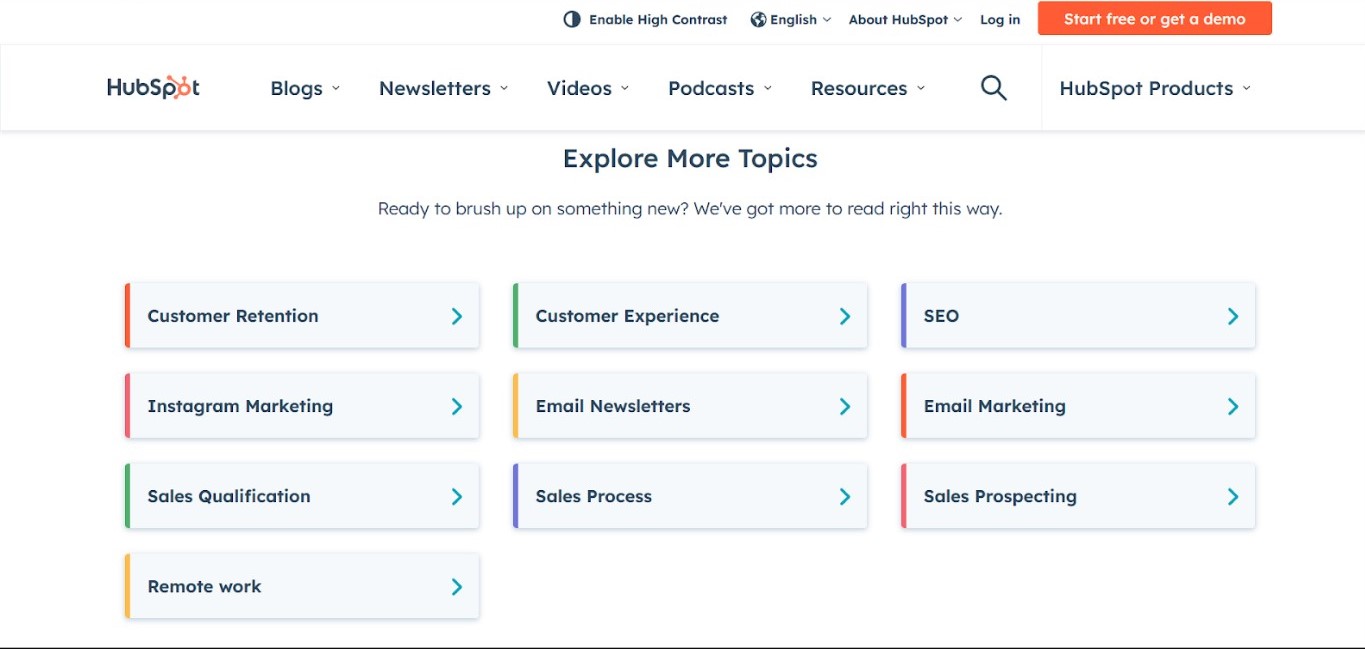
Task: Click the high contrast half-circle icon
Action: [x=572, y=19]
